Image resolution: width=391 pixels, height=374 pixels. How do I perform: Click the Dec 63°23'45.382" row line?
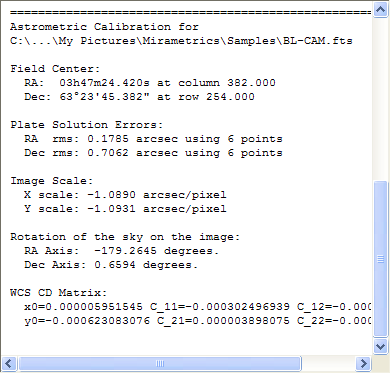pos(139,97)
